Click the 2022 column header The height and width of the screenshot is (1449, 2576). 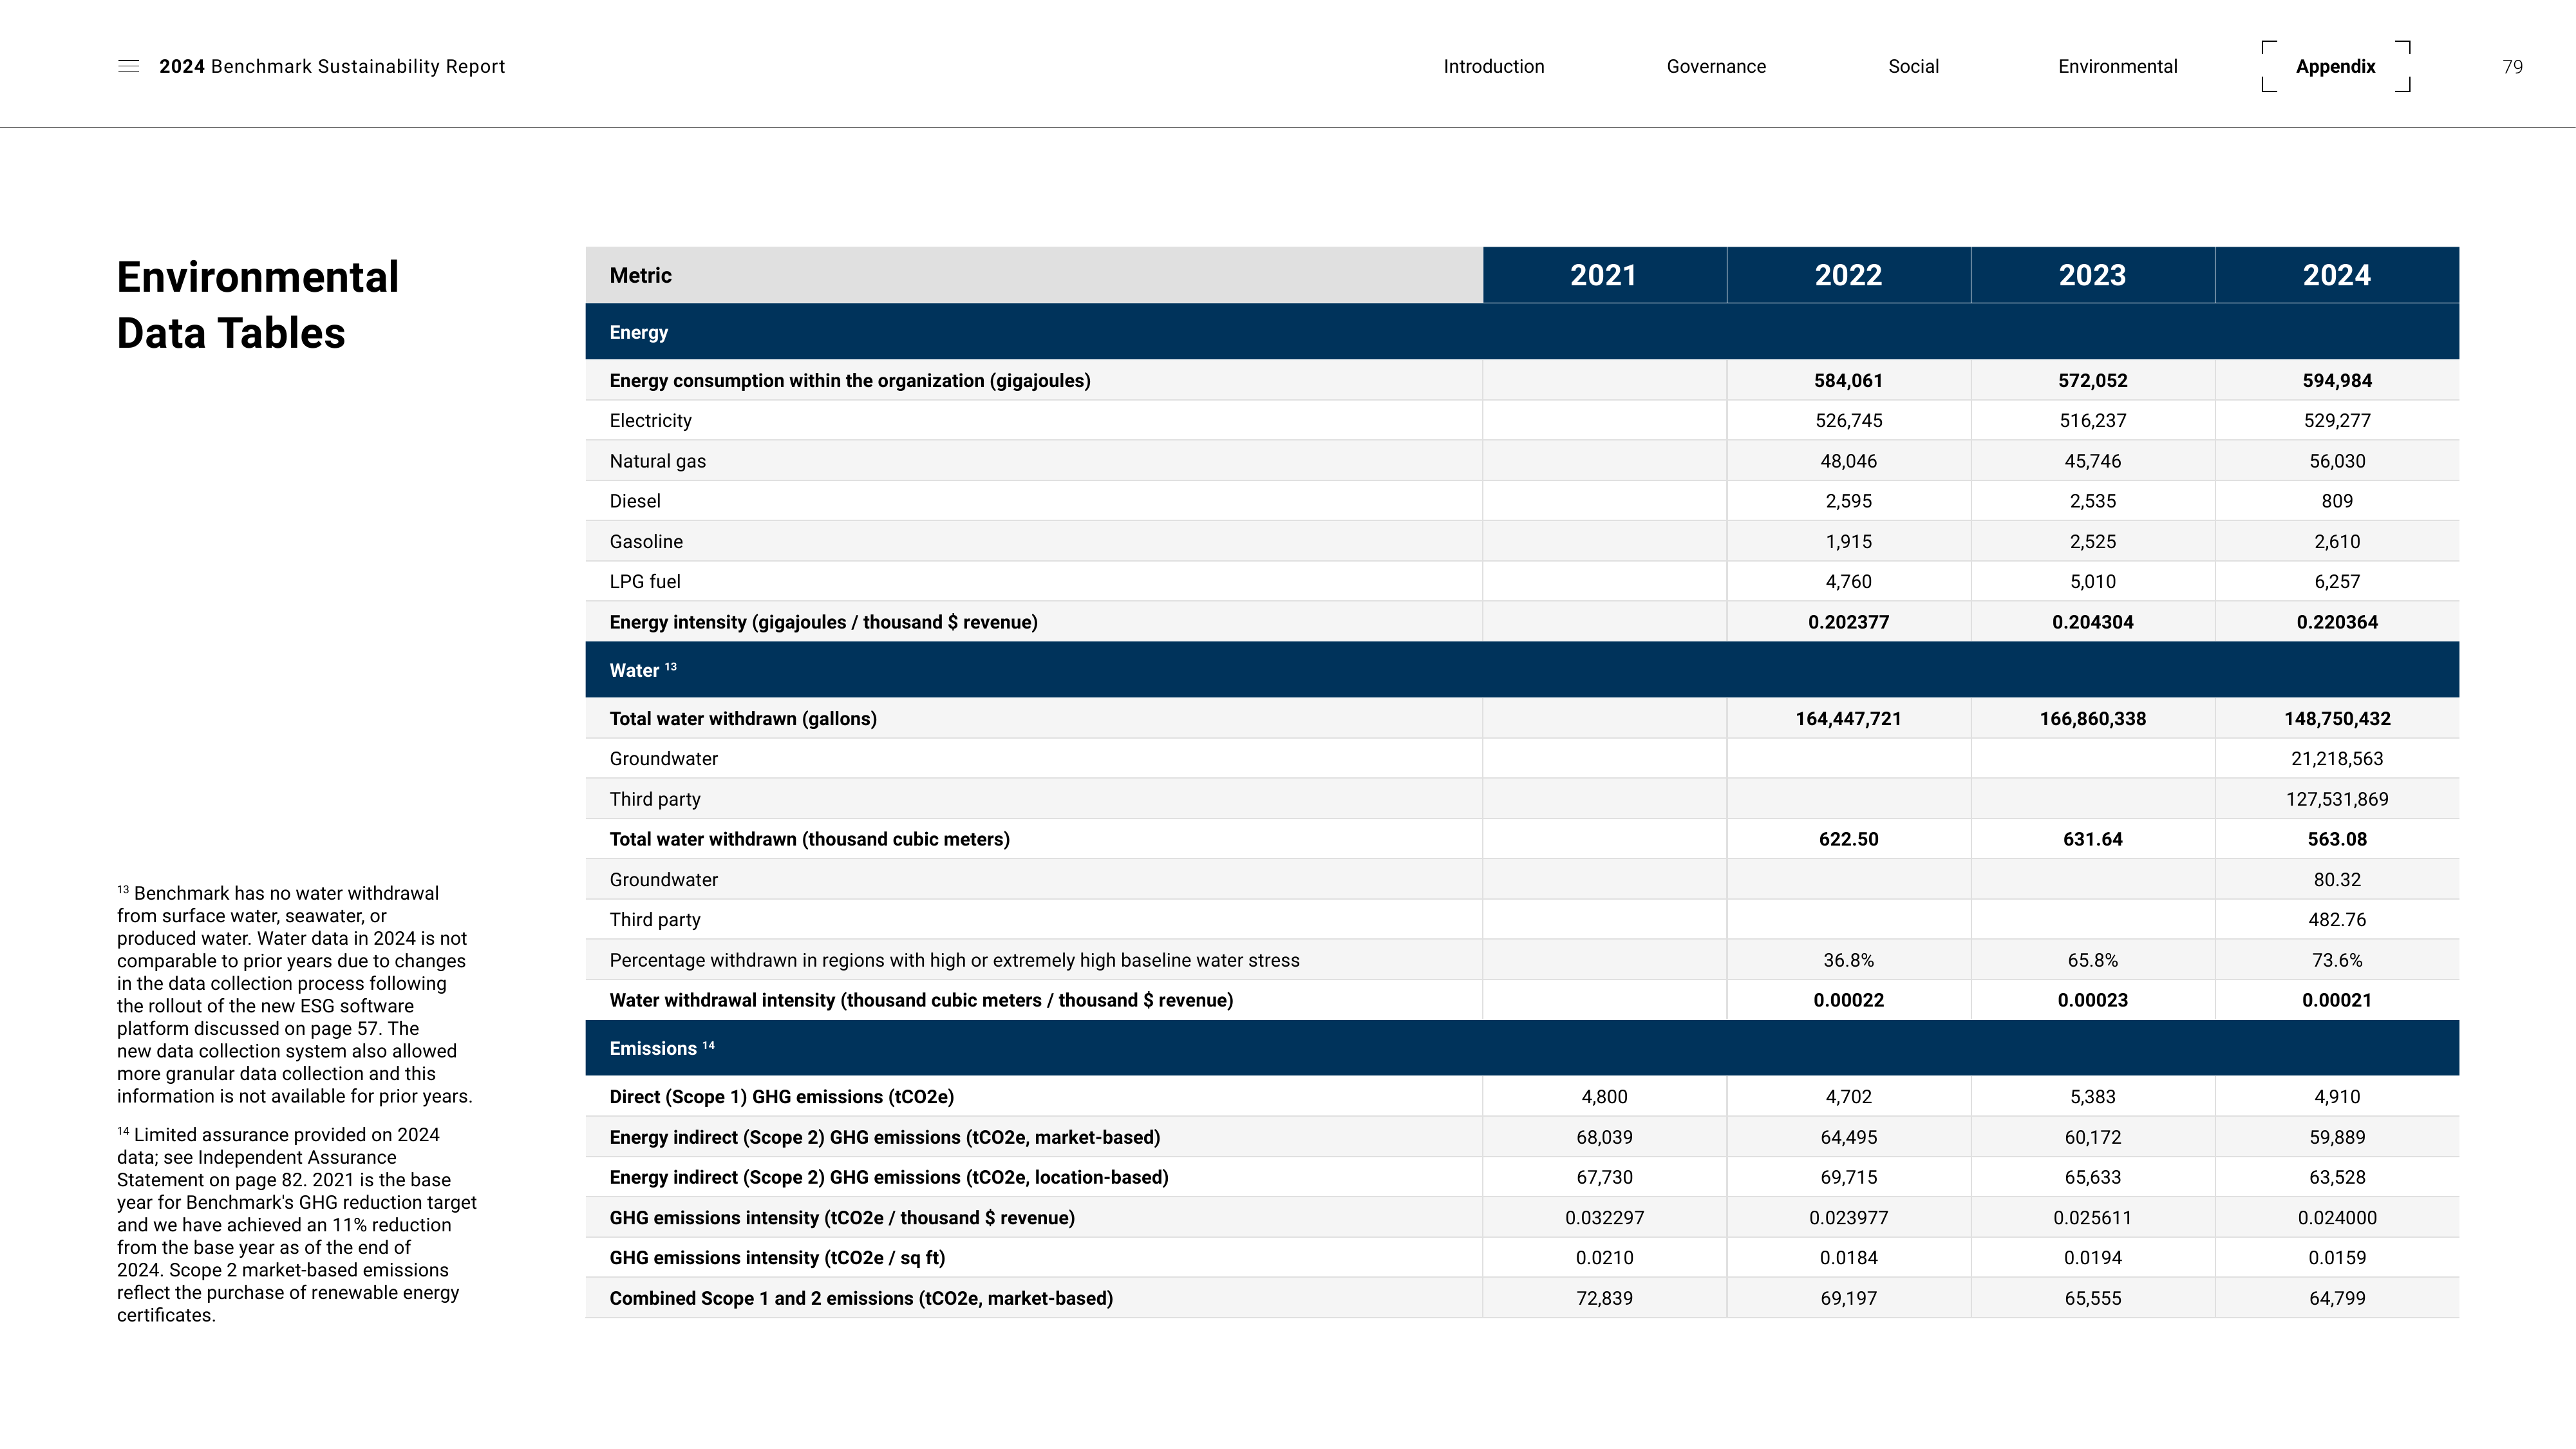click(x=1848, y=275)
